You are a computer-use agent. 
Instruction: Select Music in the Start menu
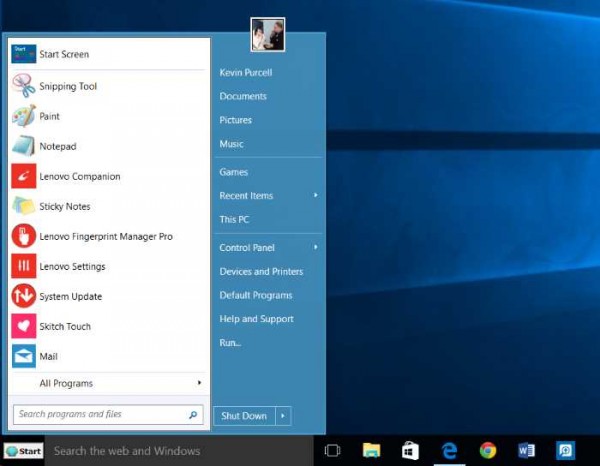point(232,144)
